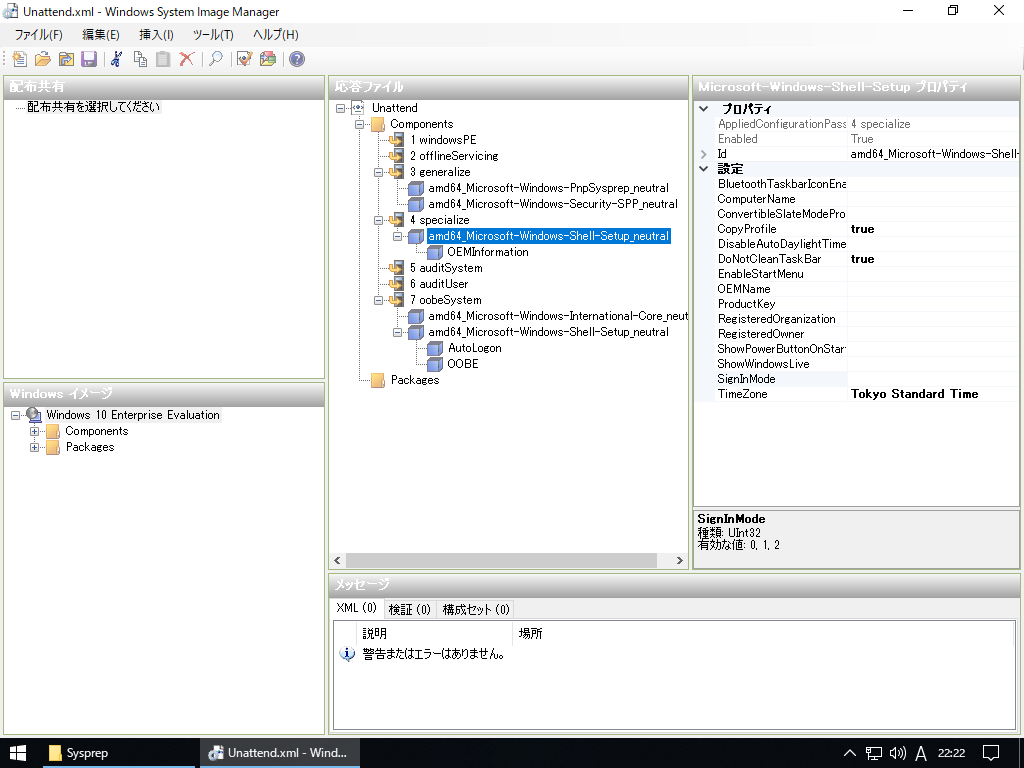The height and width of the screenshot is (768, 1024).
Task: Expand Windows image Components folder
Action: (35, 431)
